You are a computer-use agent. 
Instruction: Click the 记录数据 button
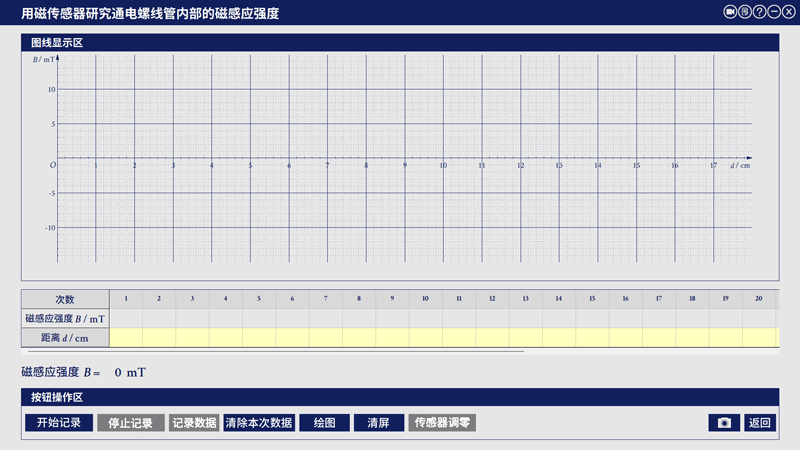point(194,423)
